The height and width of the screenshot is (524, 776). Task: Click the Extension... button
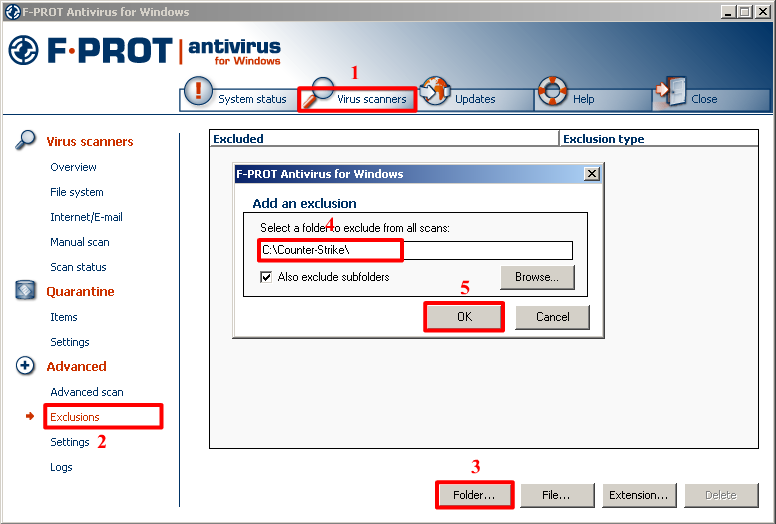point(639,495)
